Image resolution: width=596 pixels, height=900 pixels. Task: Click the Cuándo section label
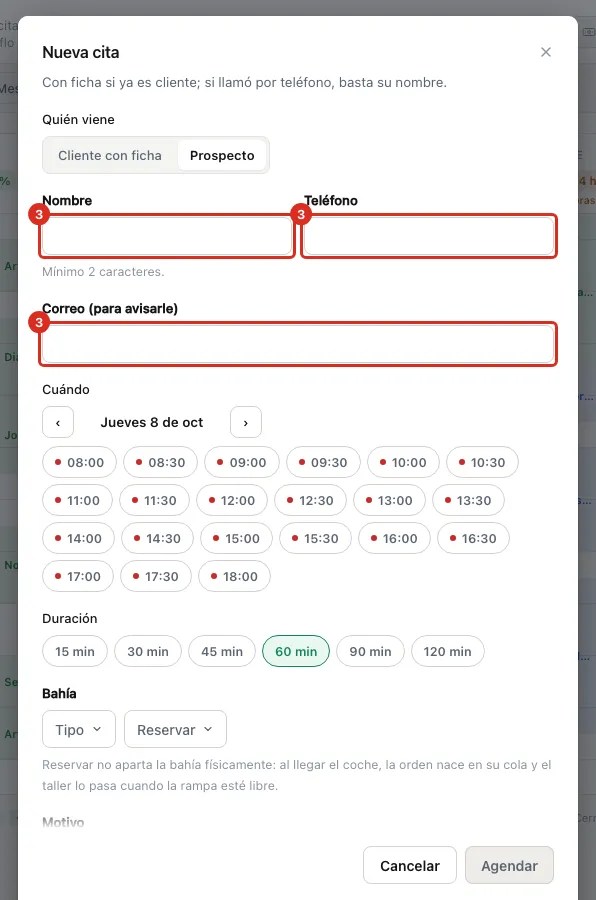click(65, 389)
